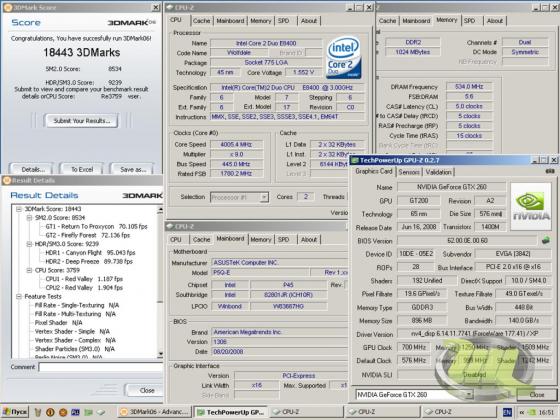This screenshot has height=420, width=560.
Task: Click the blue PU quick launch icon
Action: (75, 412)
